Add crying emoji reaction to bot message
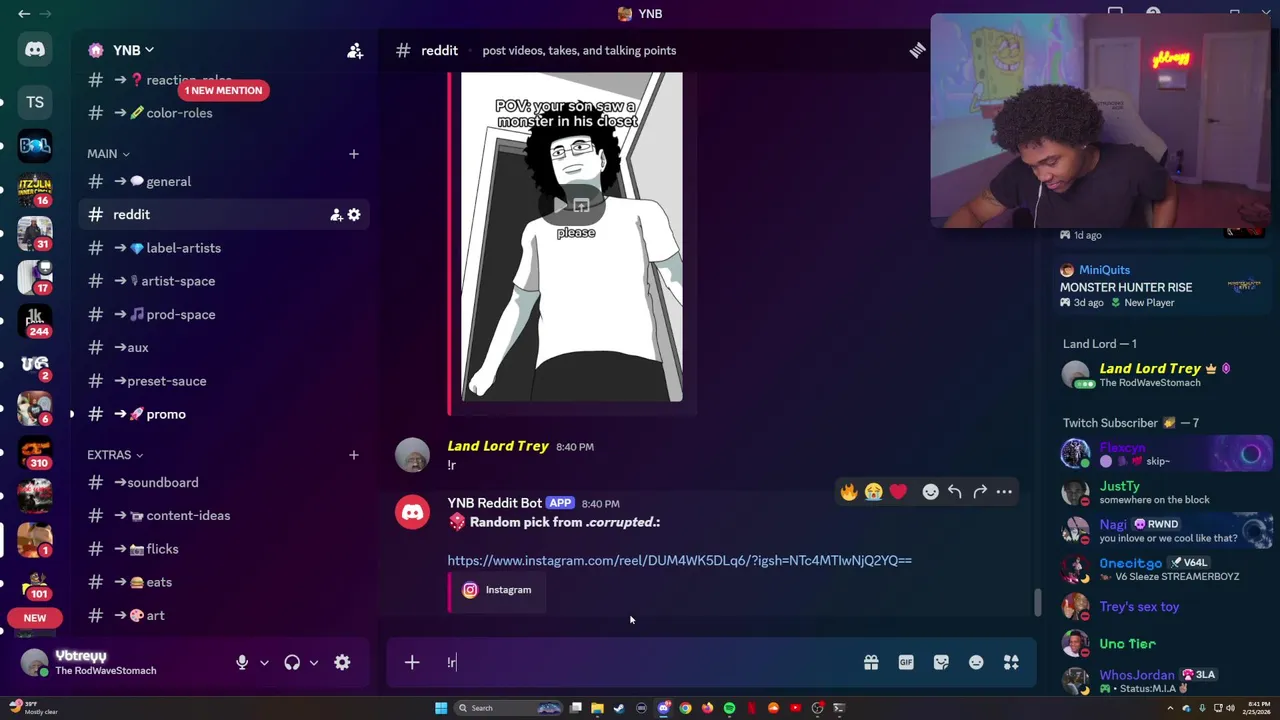Image resolution: width=1280 pixels, height=720 pixels. click(x=873, y=491)
